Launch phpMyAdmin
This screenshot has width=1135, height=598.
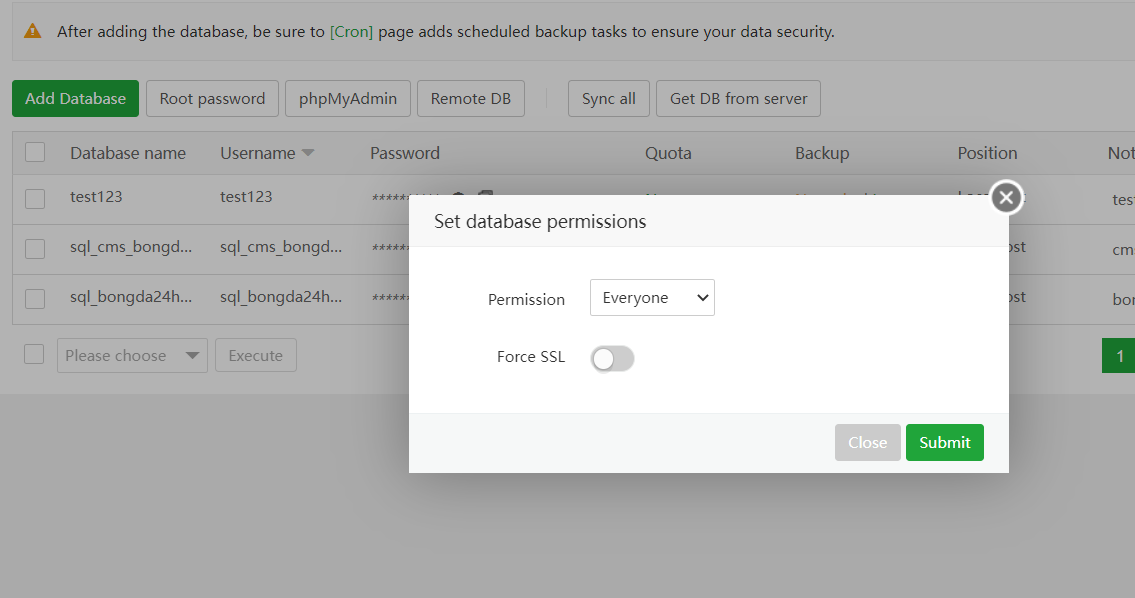pyautogui.click(x=347, y=98)
